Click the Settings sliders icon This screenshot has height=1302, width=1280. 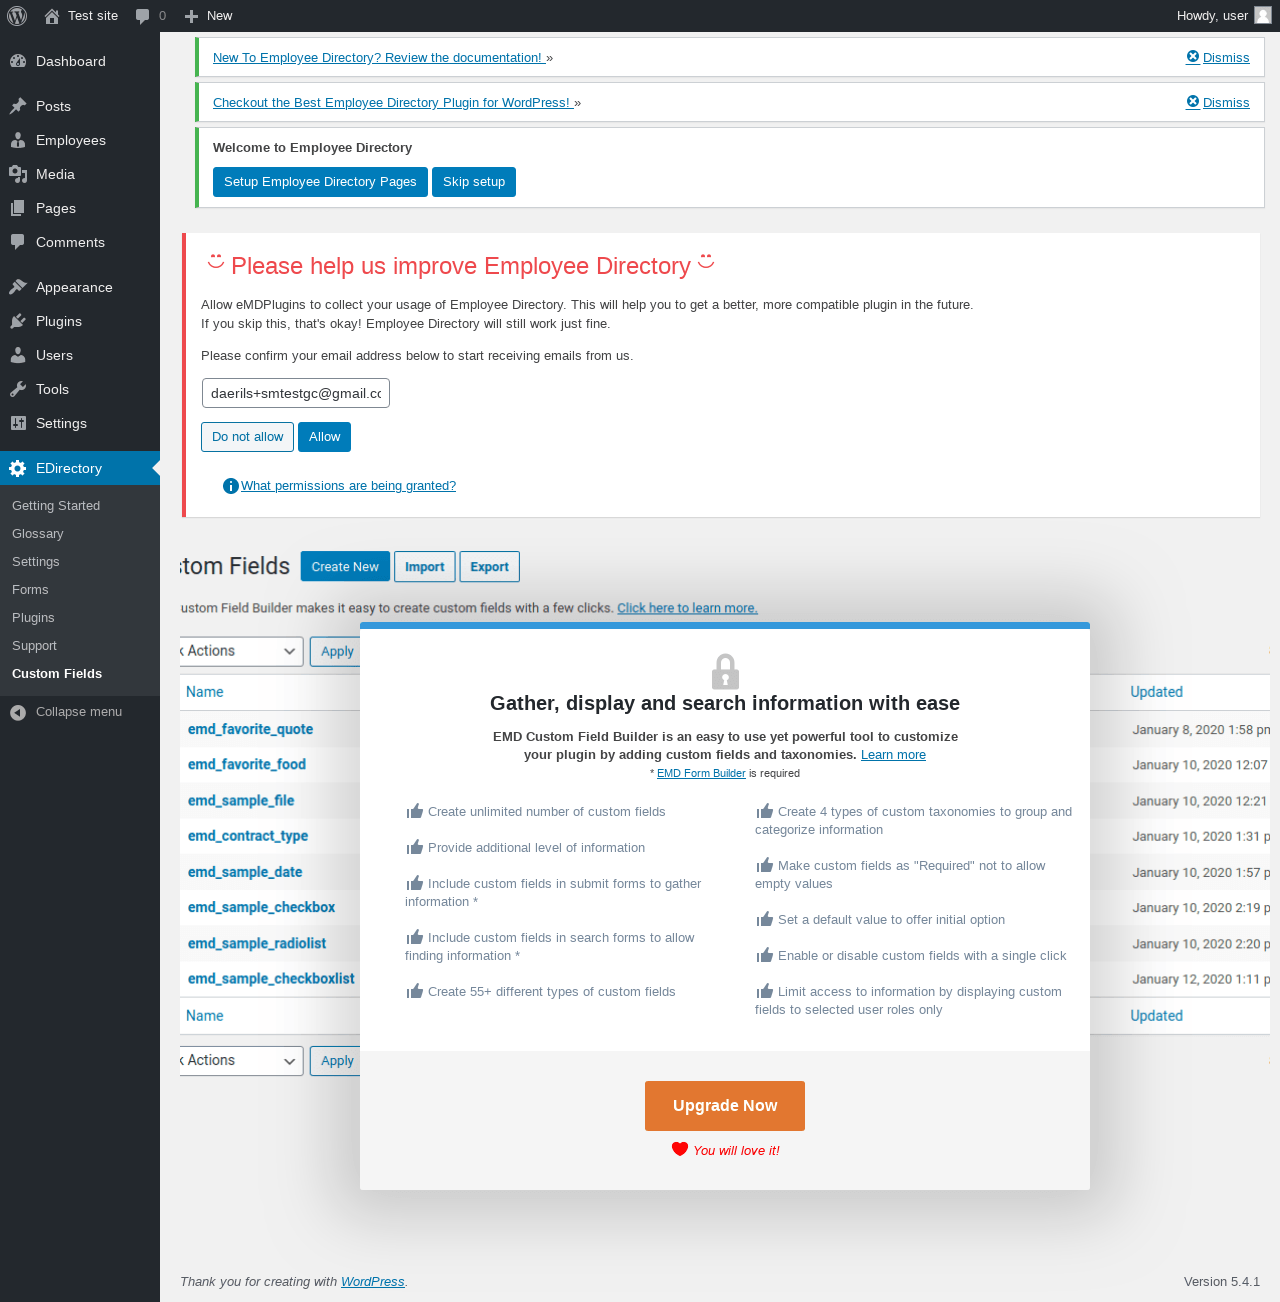(x=18, y=423)
